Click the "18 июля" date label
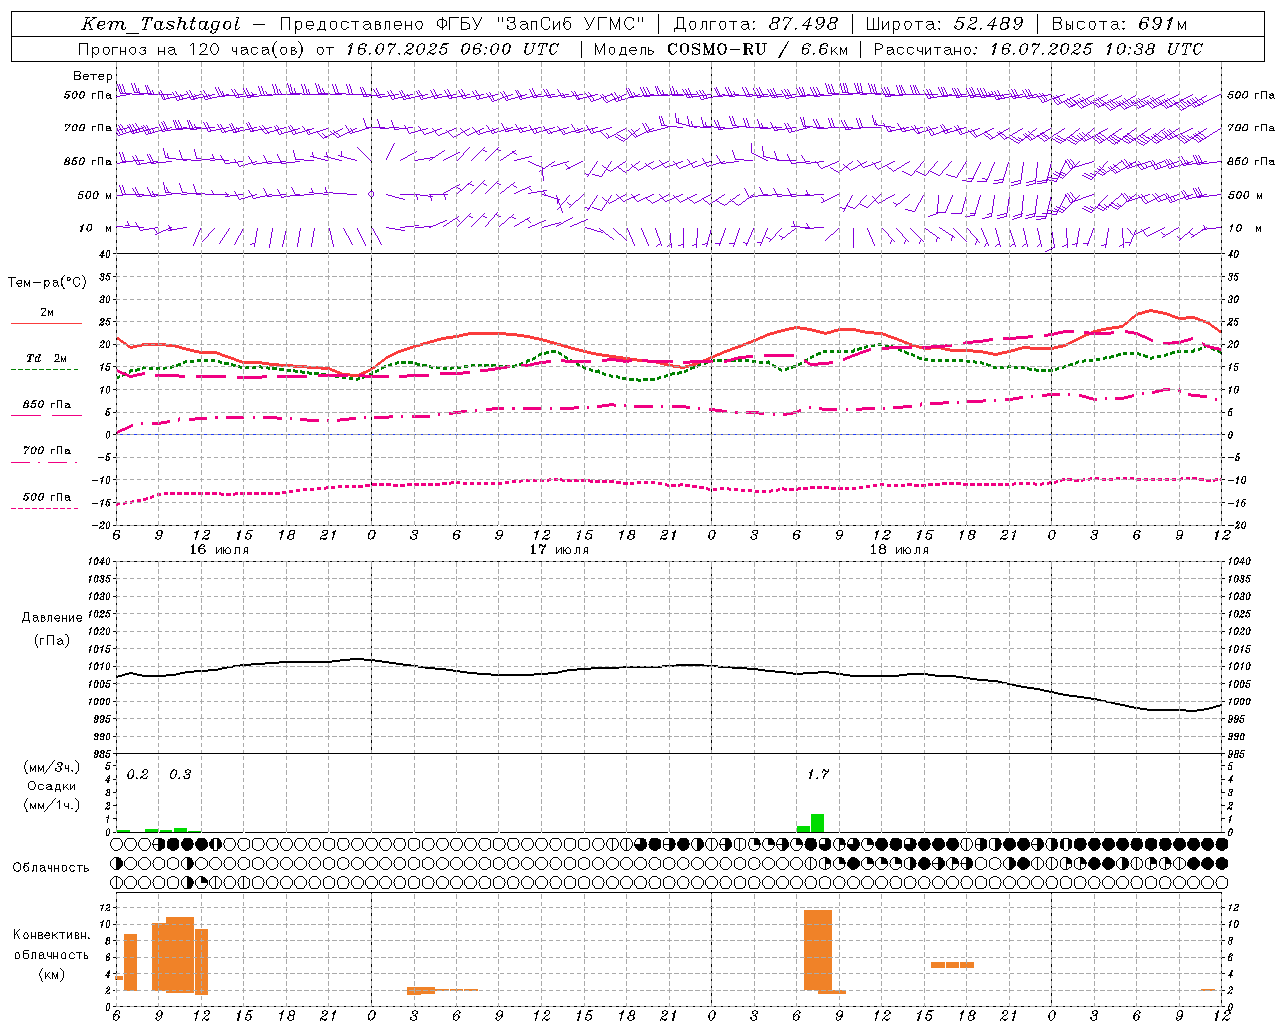Viewport: 1280px width, 1024px height. pos(899,550)
